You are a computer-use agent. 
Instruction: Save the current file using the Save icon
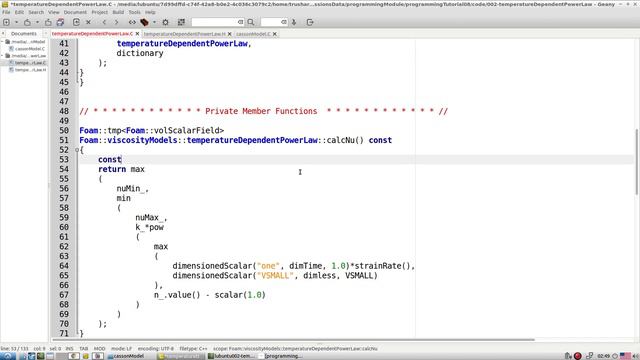tap(48, 22)
